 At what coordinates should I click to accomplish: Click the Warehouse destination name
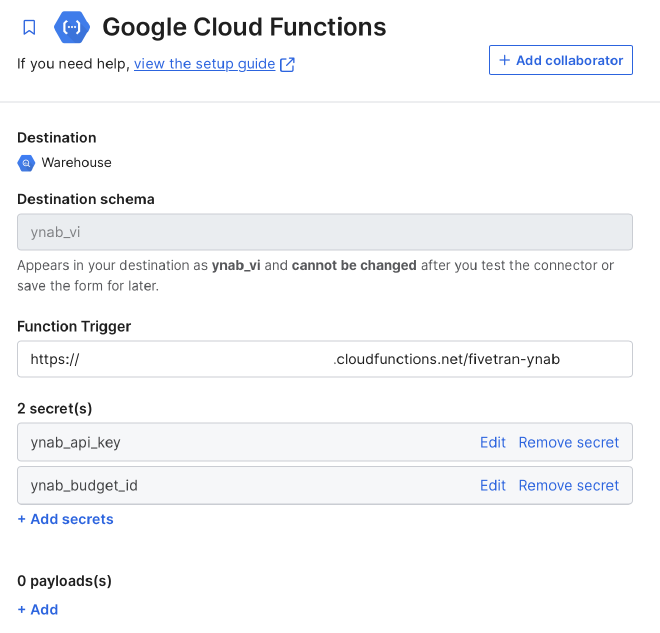click(76, 163)
